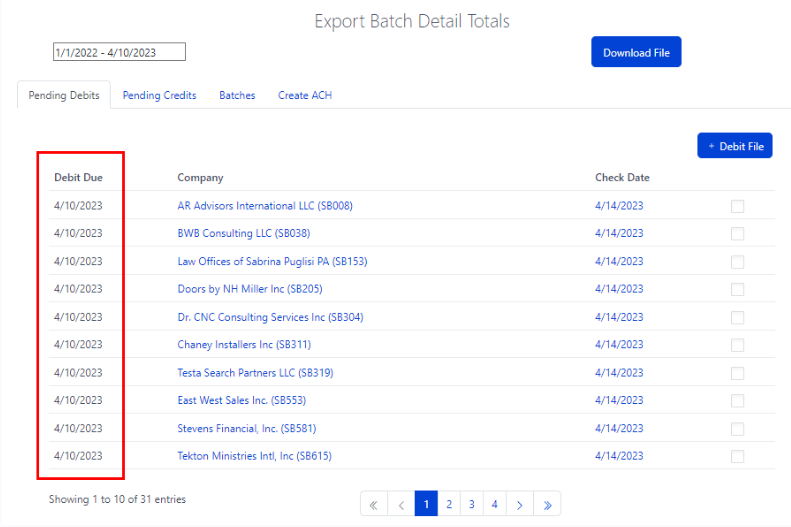Go to previous page arrow
This screenshot has width=791, height=527.
point(401,504)
